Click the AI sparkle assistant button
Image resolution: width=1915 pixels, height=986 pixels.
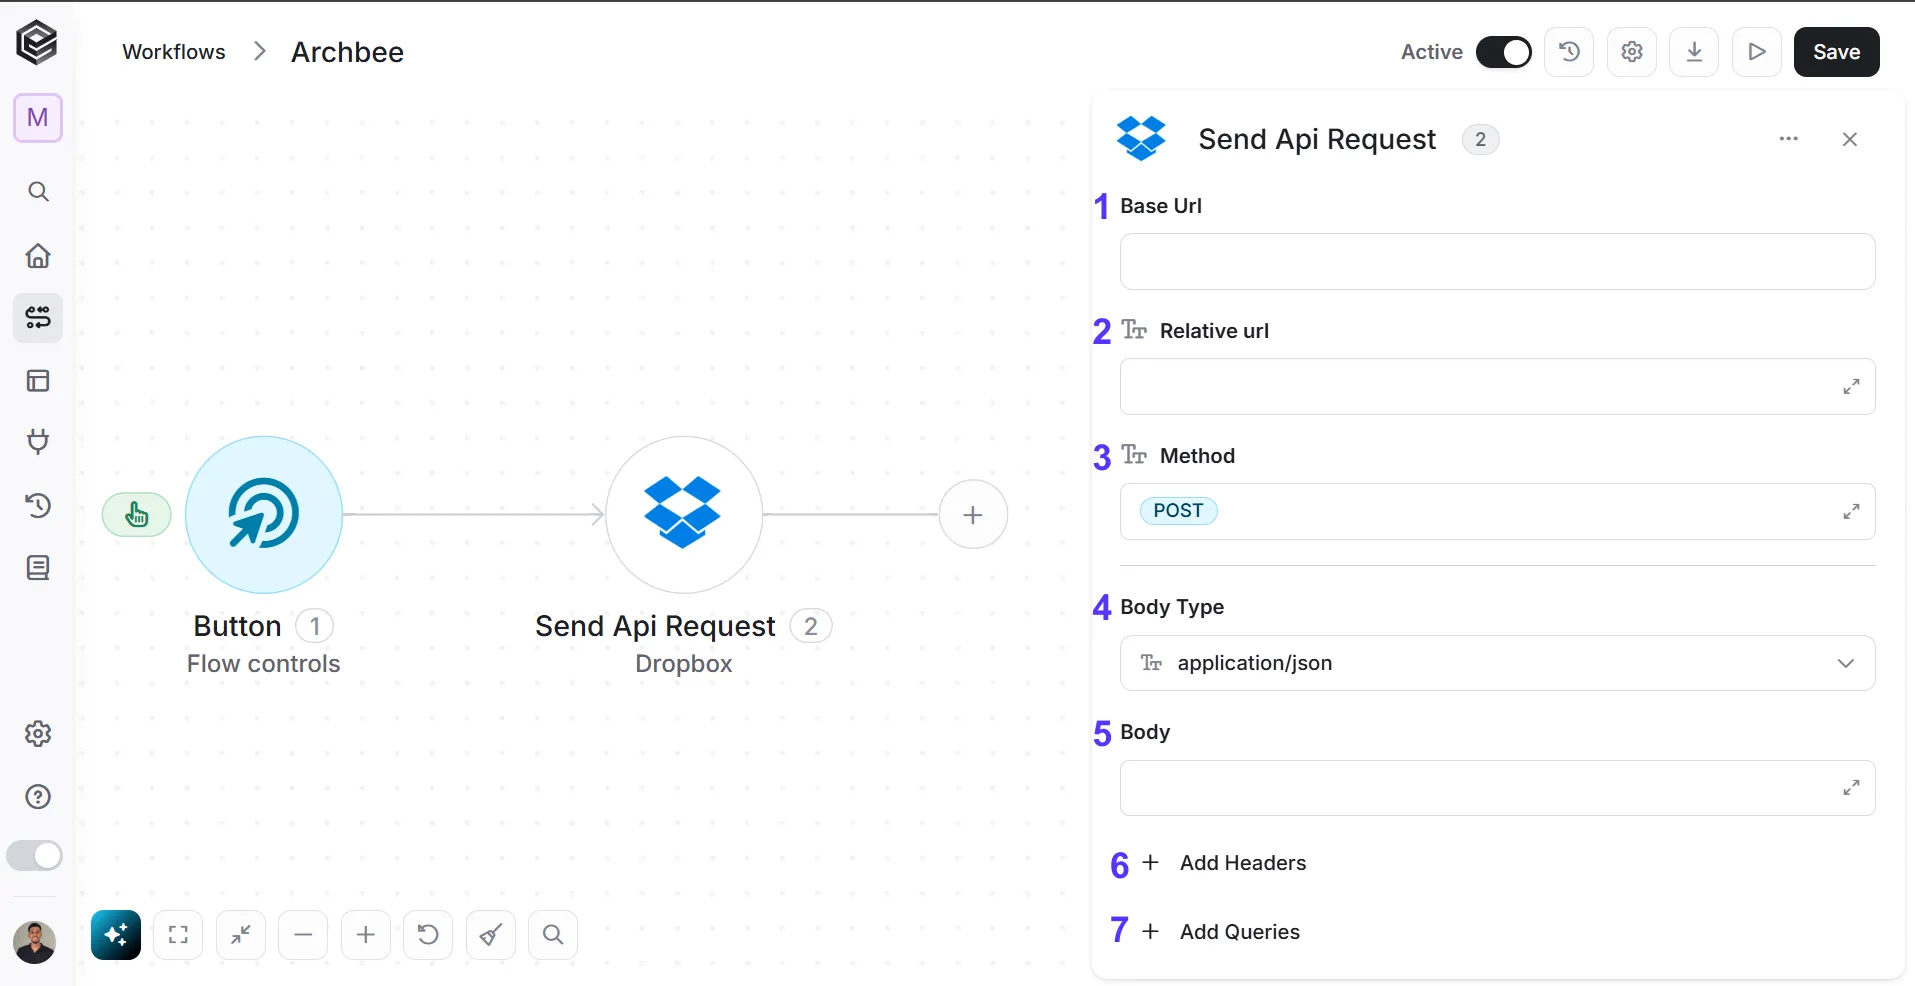click(116, 935)
